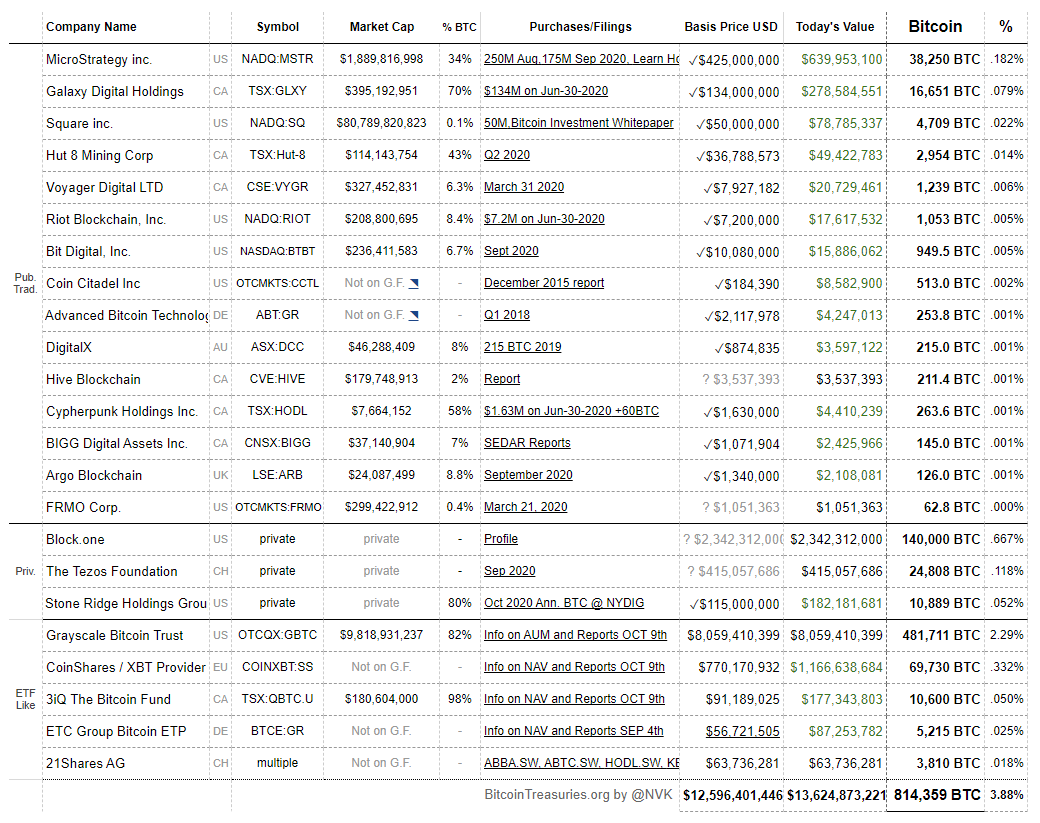Open 21Shares' ABBA.SW, ABTC.SW, HODL.SW link
This screenshot has width=1040, height=823.
(x=581, y=763)
